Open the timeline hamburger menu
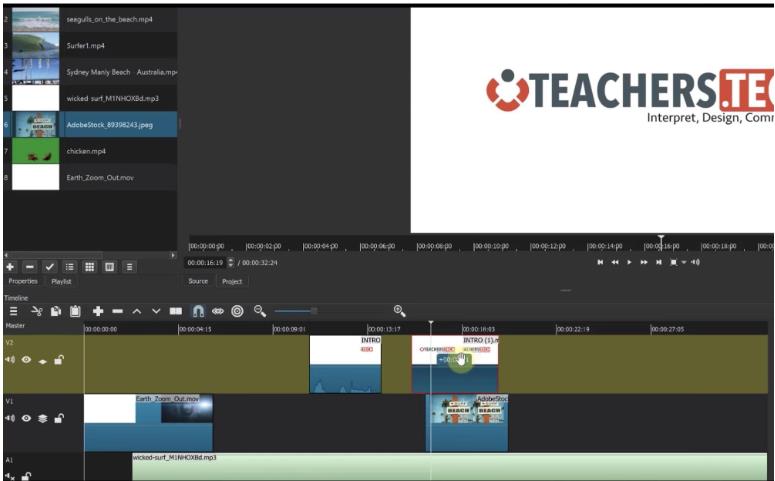 13,311
